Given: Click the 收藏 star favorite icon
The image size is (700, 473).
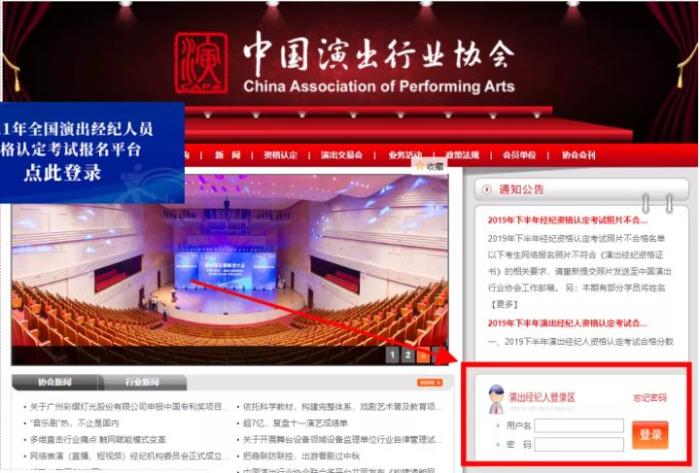Looking at the screenshot, I should pos(420,166).
